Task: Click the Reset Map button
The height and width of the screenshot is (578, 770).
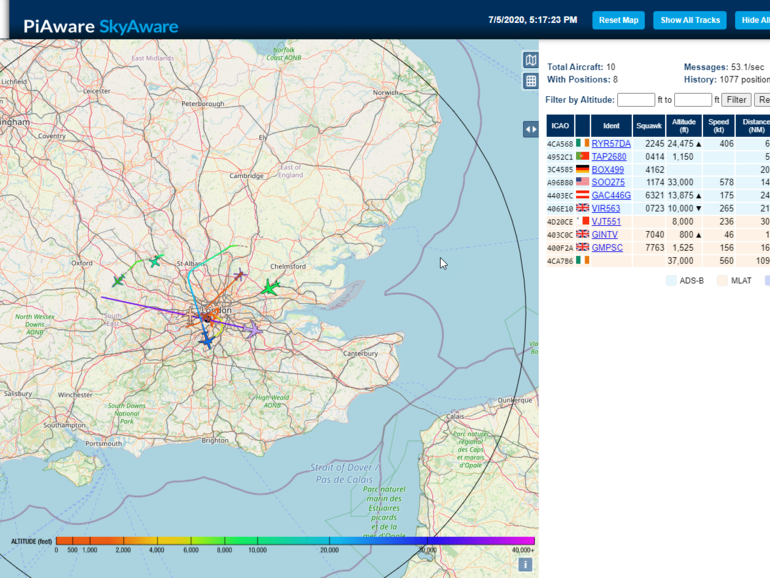Action: click(618, 20)
